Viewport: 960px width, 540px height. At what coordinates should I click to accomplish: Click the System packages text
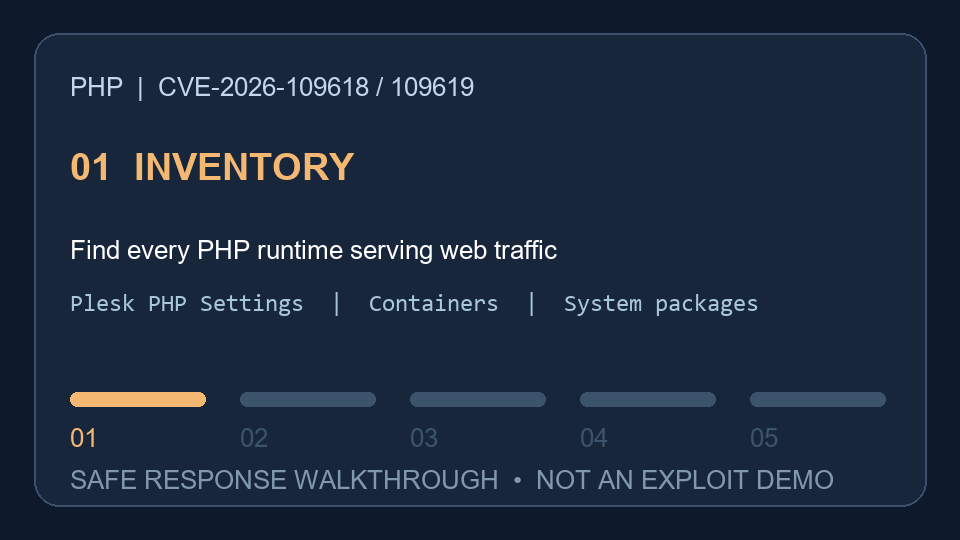click(x=661, y=304)
